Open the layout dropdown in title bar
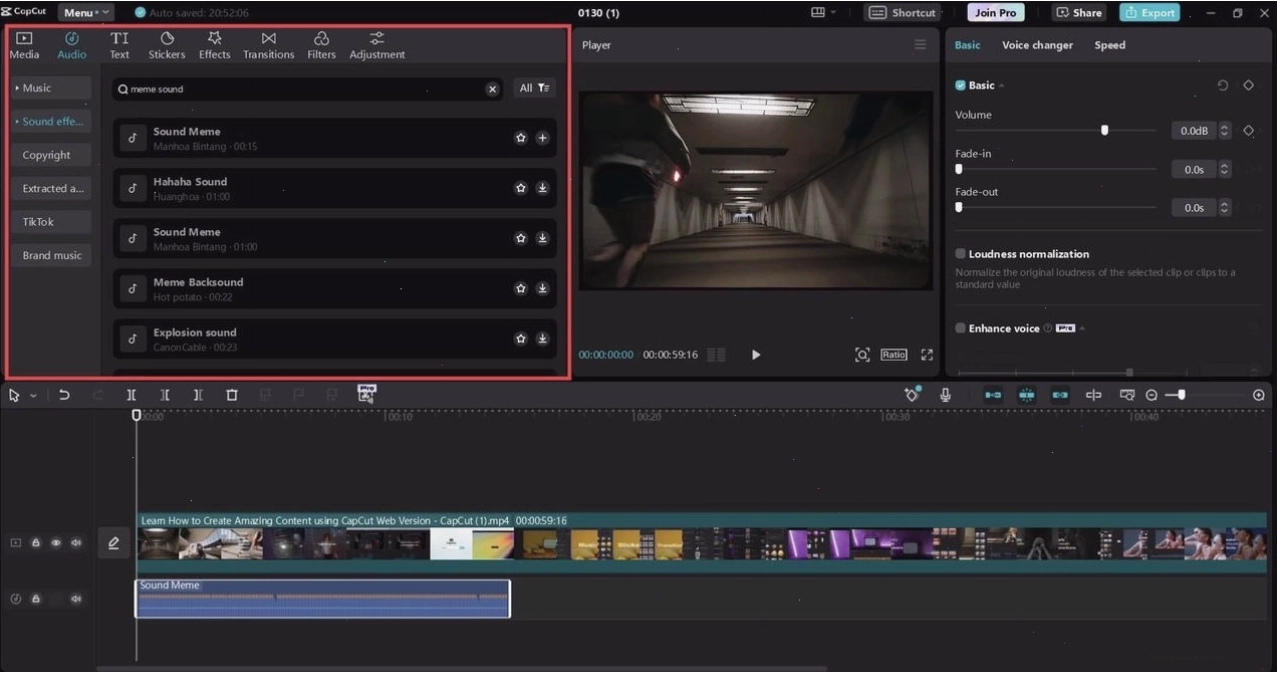The image size is (1277, 674). click(824, 13)
